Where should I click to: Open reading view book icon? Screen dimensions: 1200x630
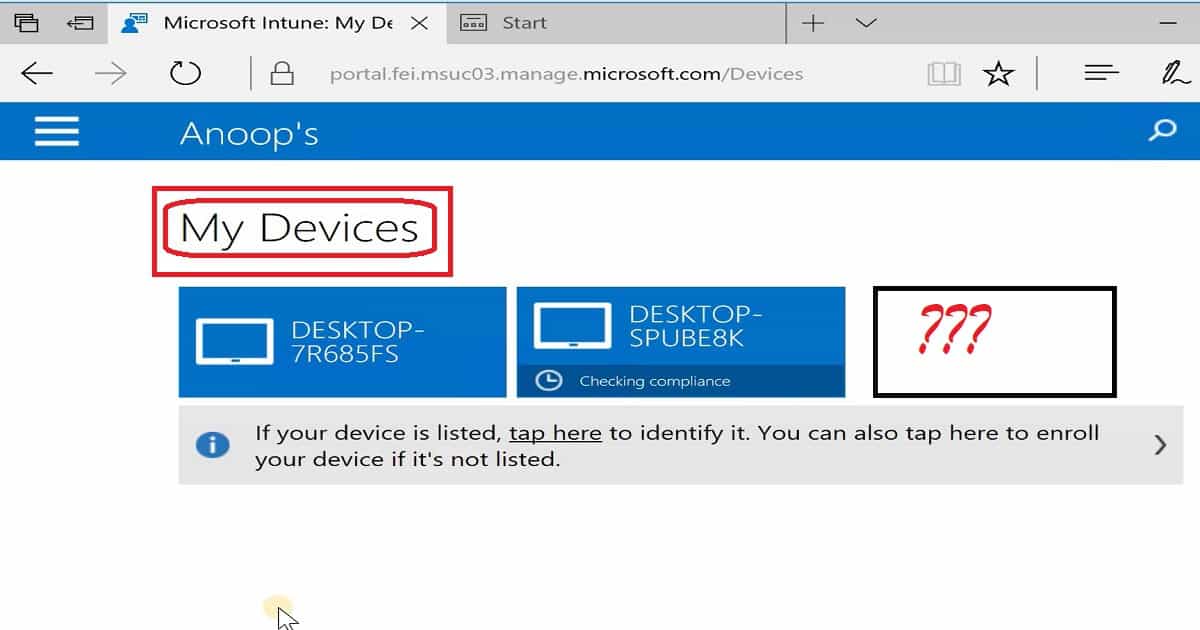(944, 73)
